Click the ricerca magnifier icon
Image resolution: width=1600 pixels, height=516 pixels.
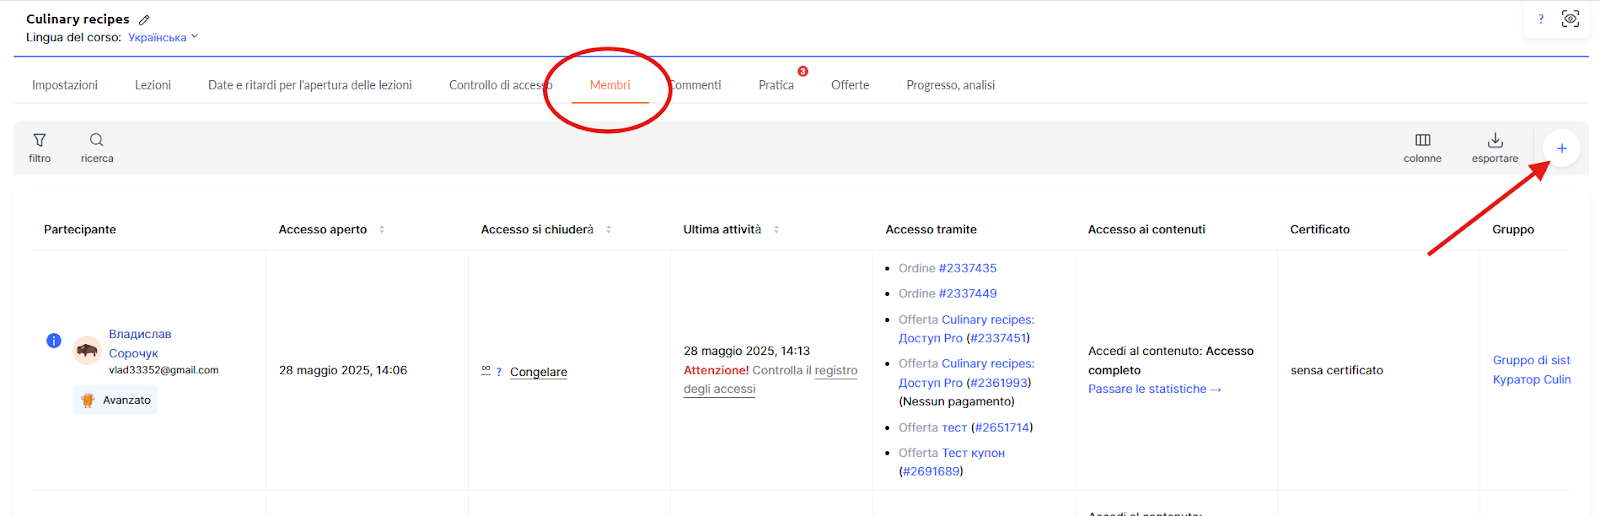97,141
